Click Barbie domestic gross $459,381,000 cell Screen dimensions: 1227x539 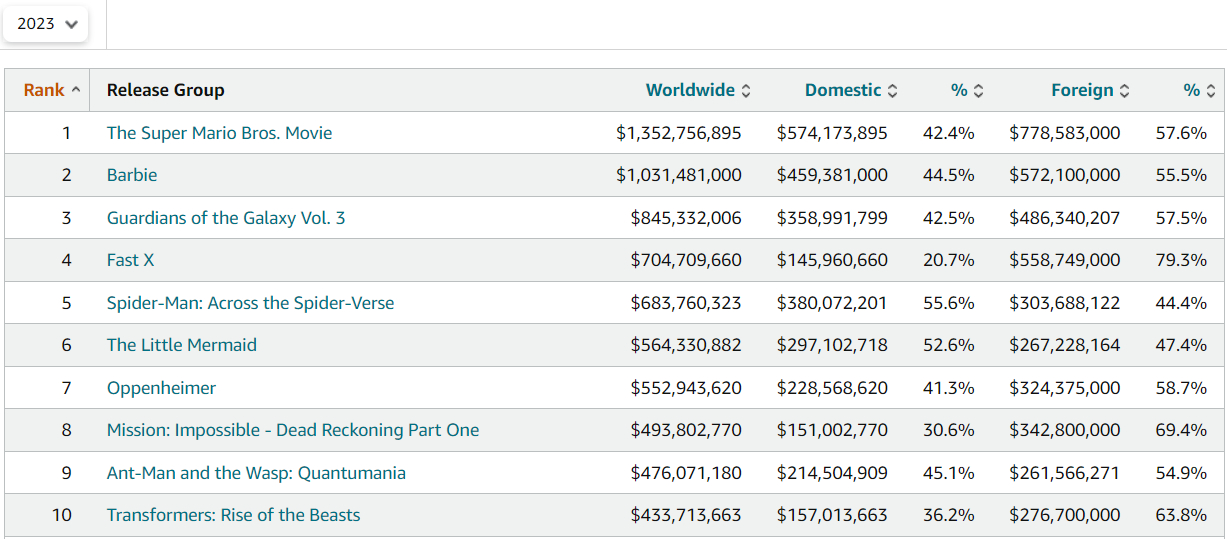click(x=831, y=175)
